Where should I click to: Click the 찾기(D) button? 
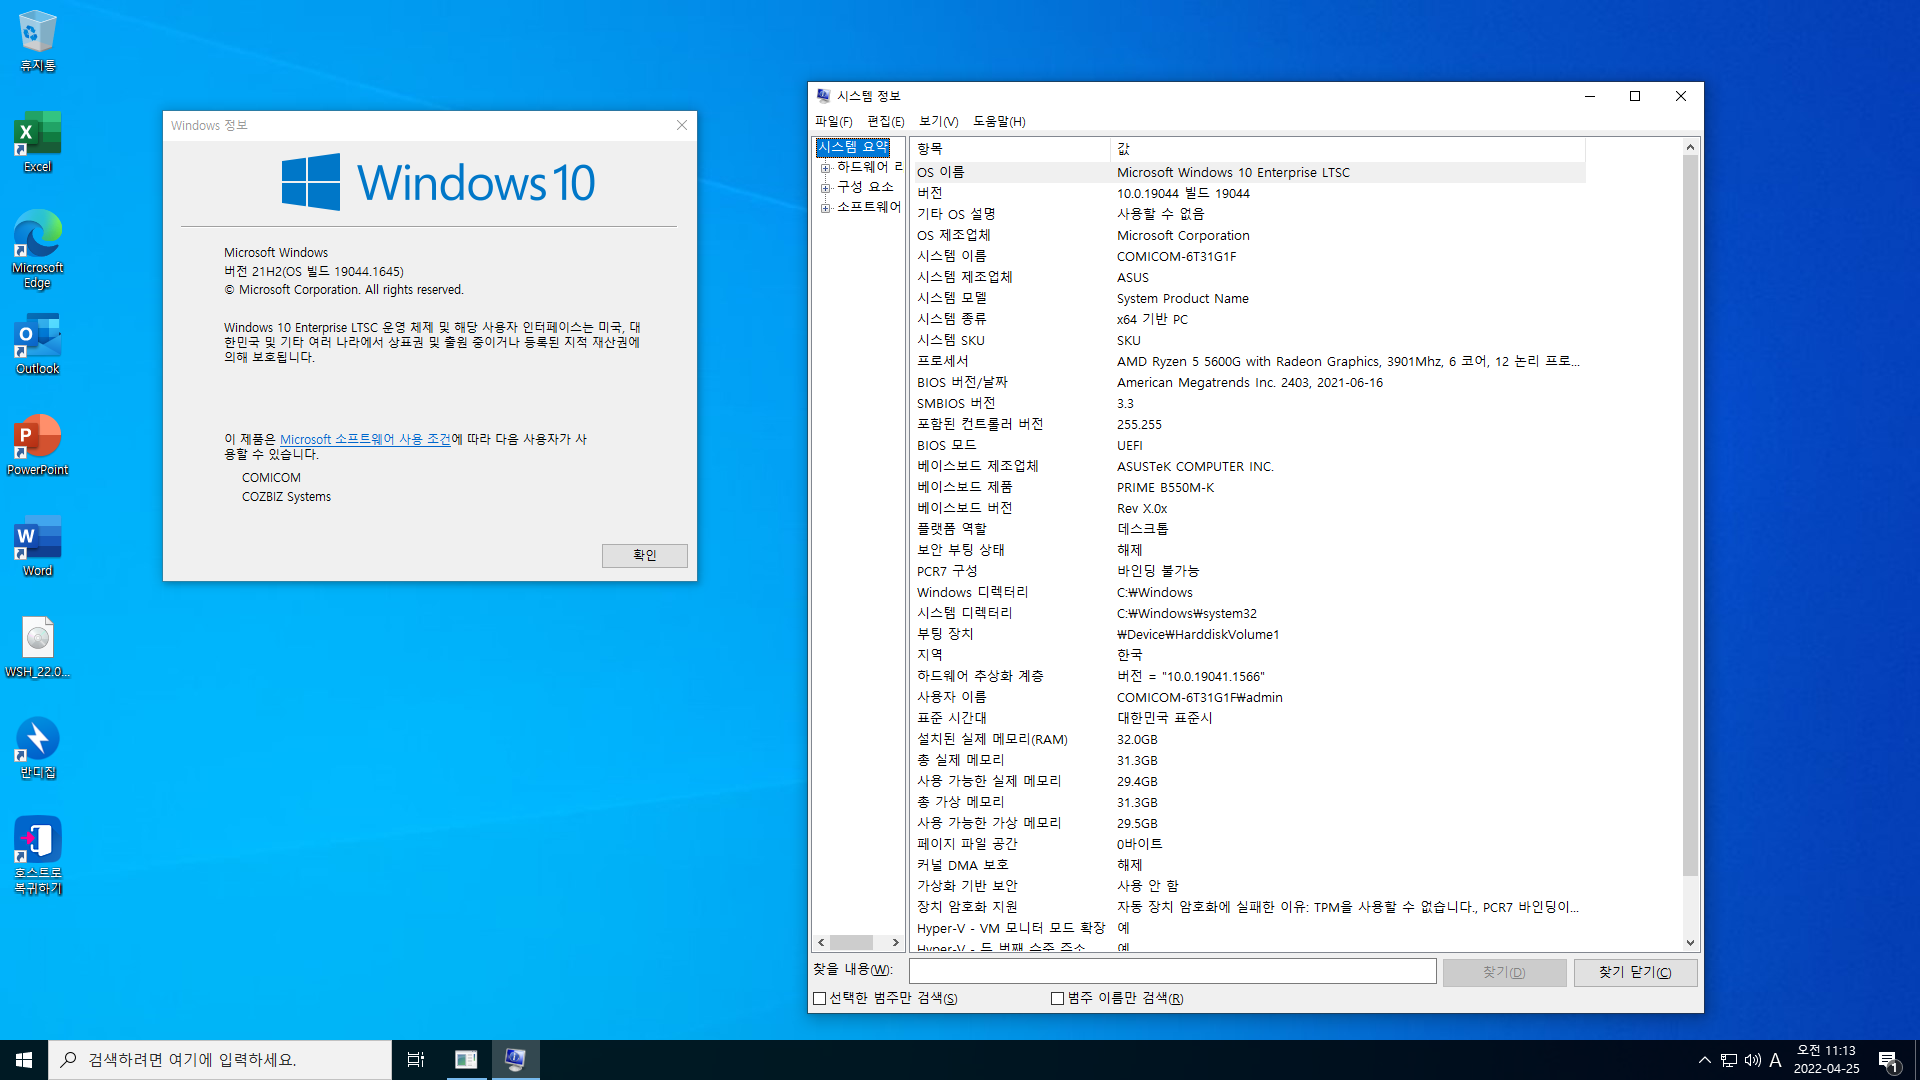(x=1504, y=972)
